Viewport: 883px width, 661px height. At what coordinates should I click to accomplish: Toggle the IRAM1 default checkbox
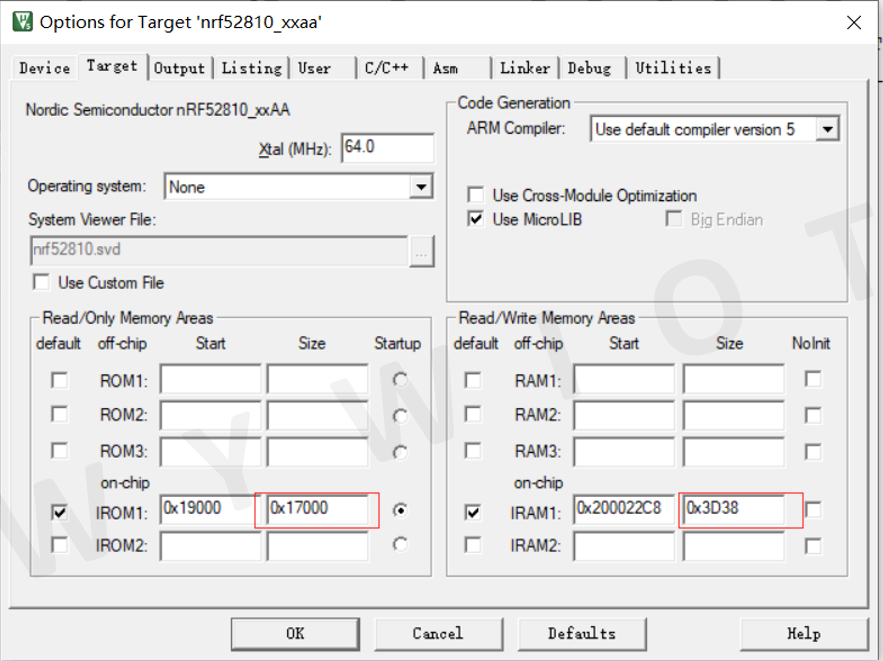pyautogui.click(x=473, y=512)
